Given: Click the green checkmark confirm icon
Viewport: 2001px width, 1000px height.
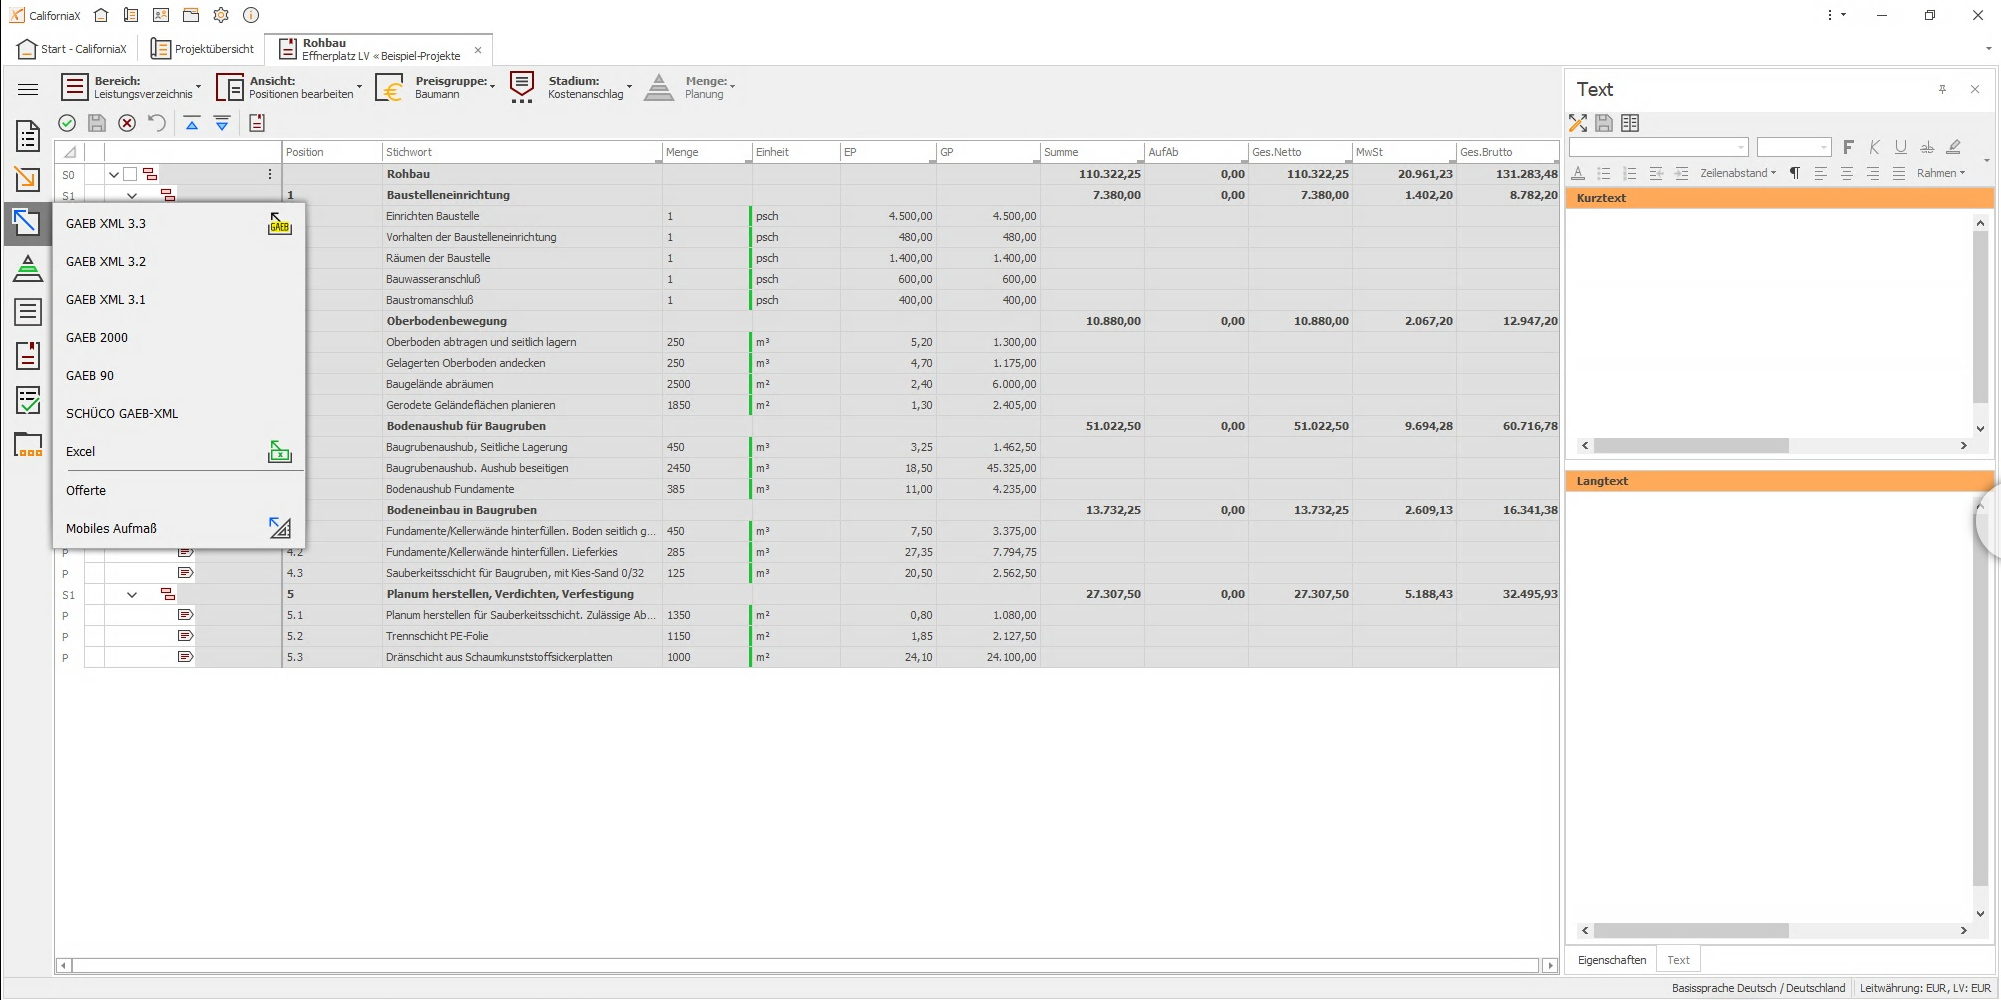Looking at the screenshot, I should point(67,123).
